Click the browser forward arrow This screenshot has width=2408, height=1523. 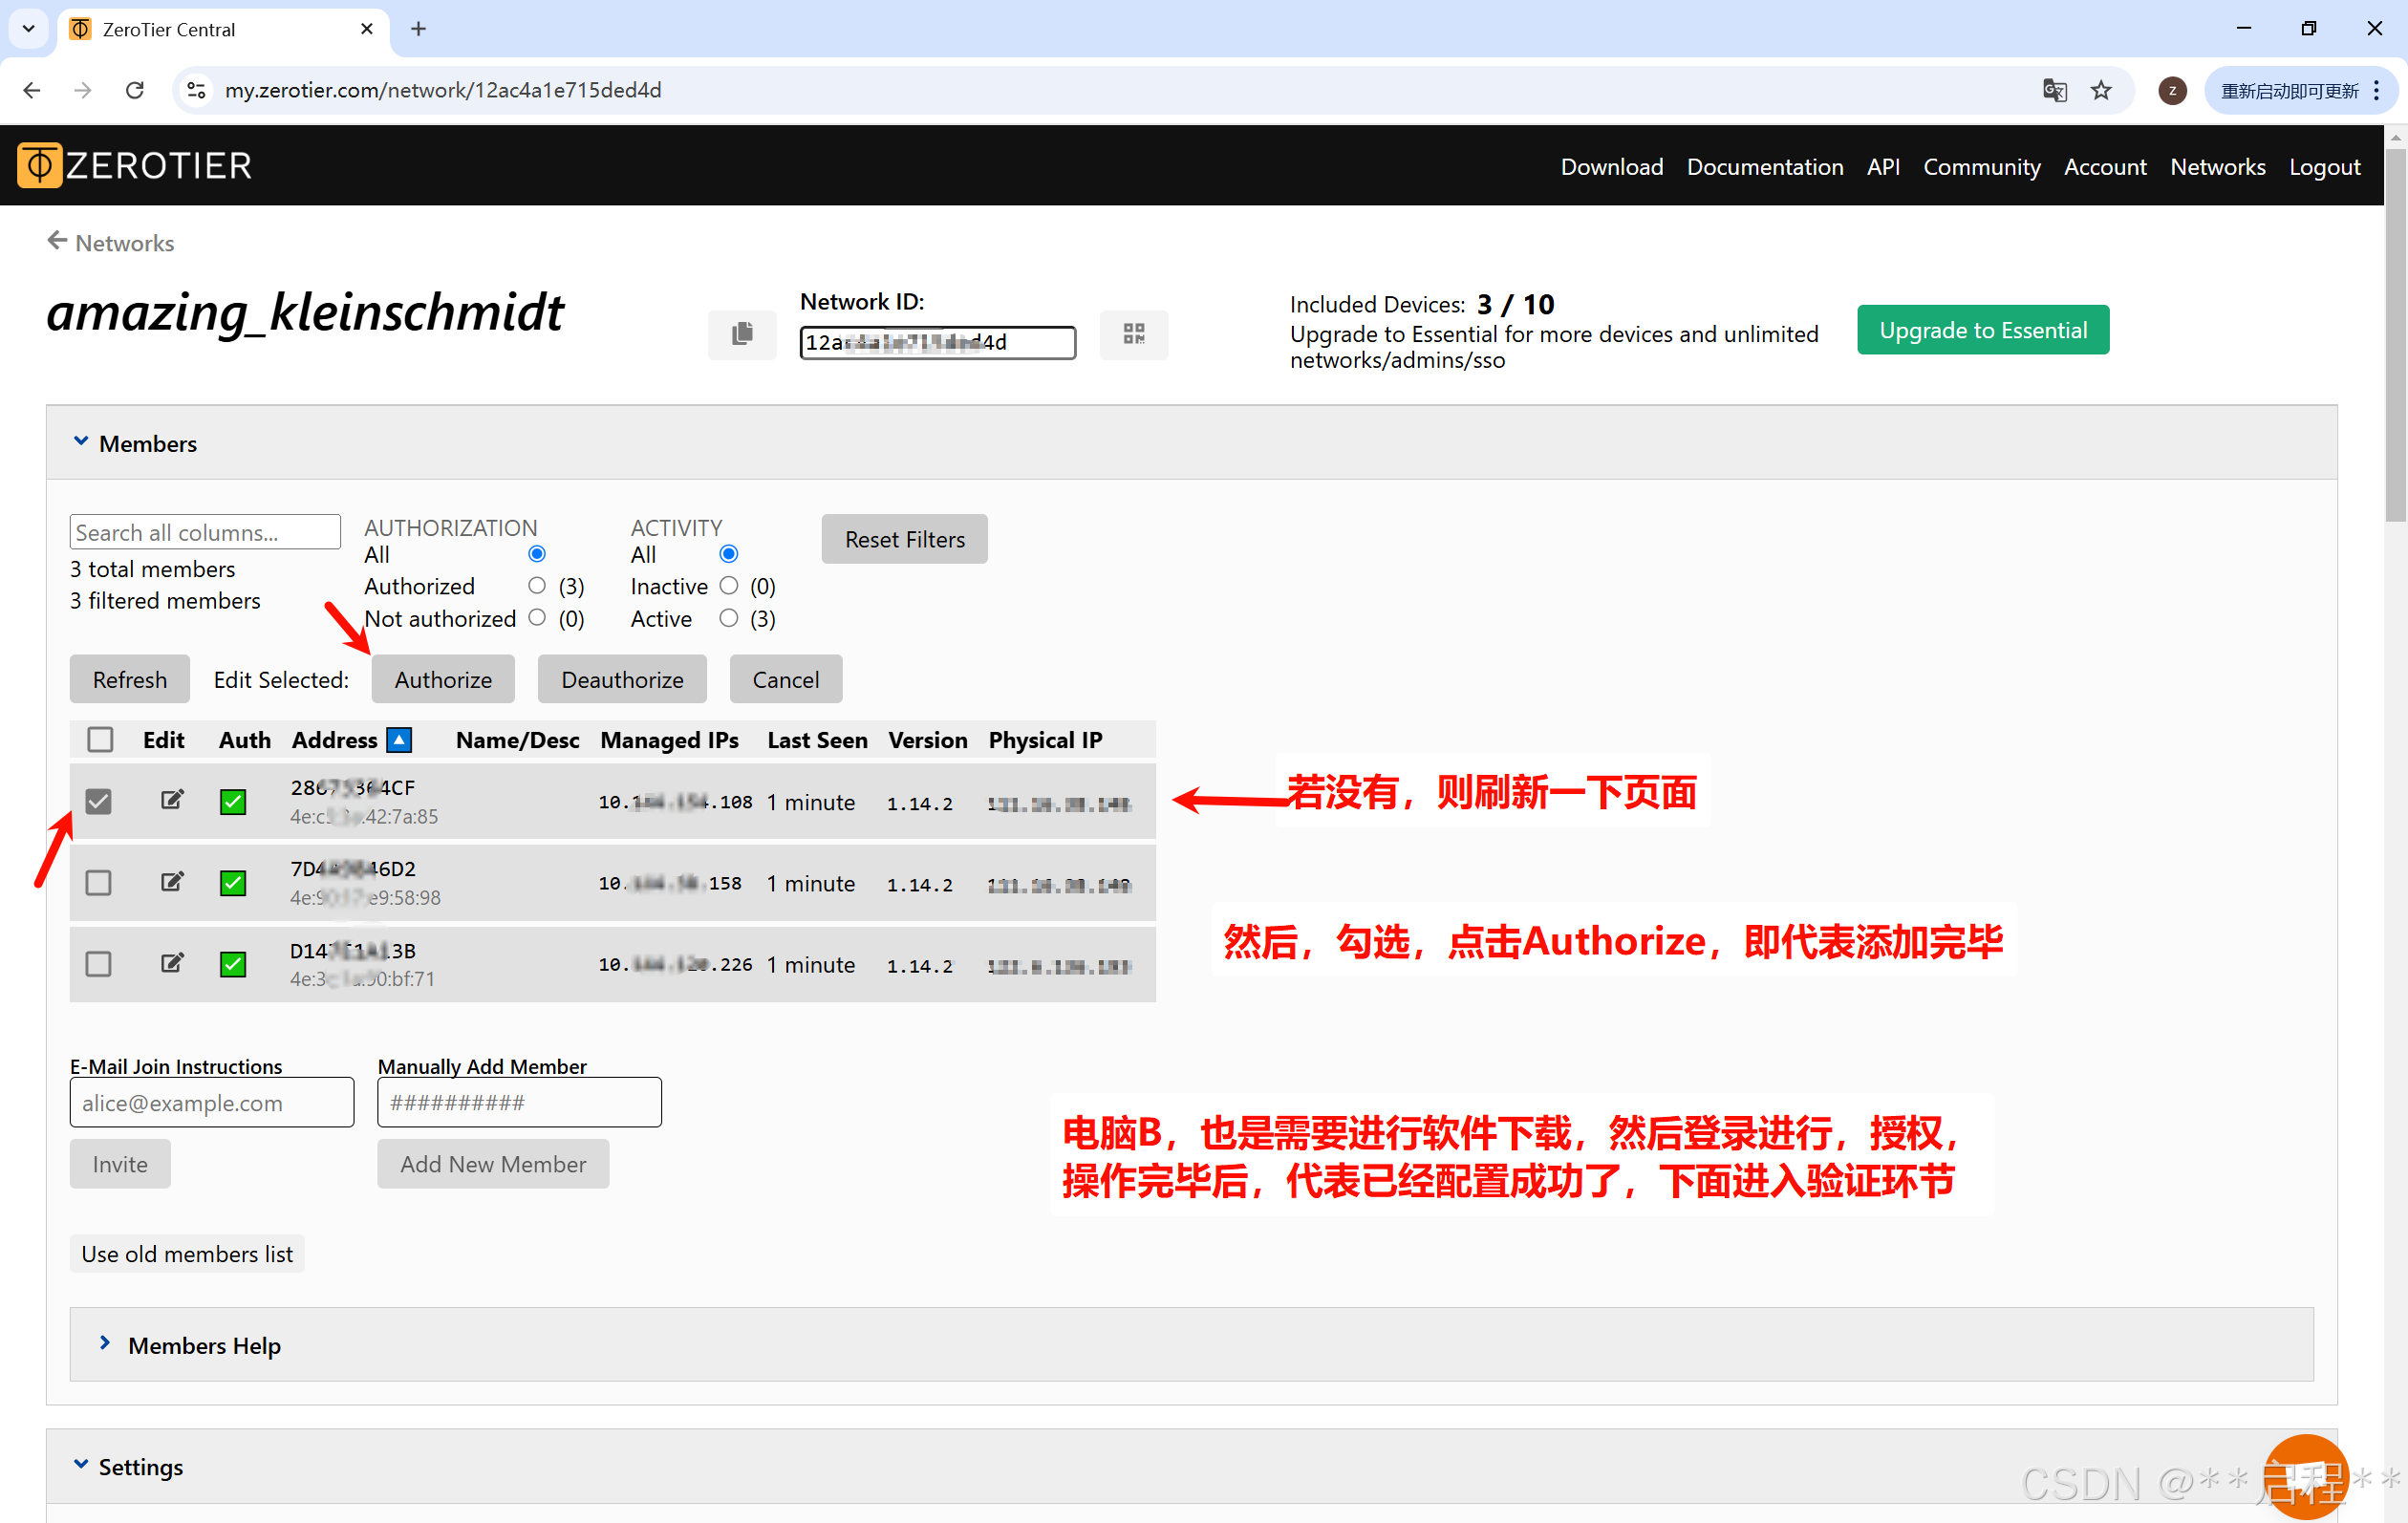pos(83,90)
